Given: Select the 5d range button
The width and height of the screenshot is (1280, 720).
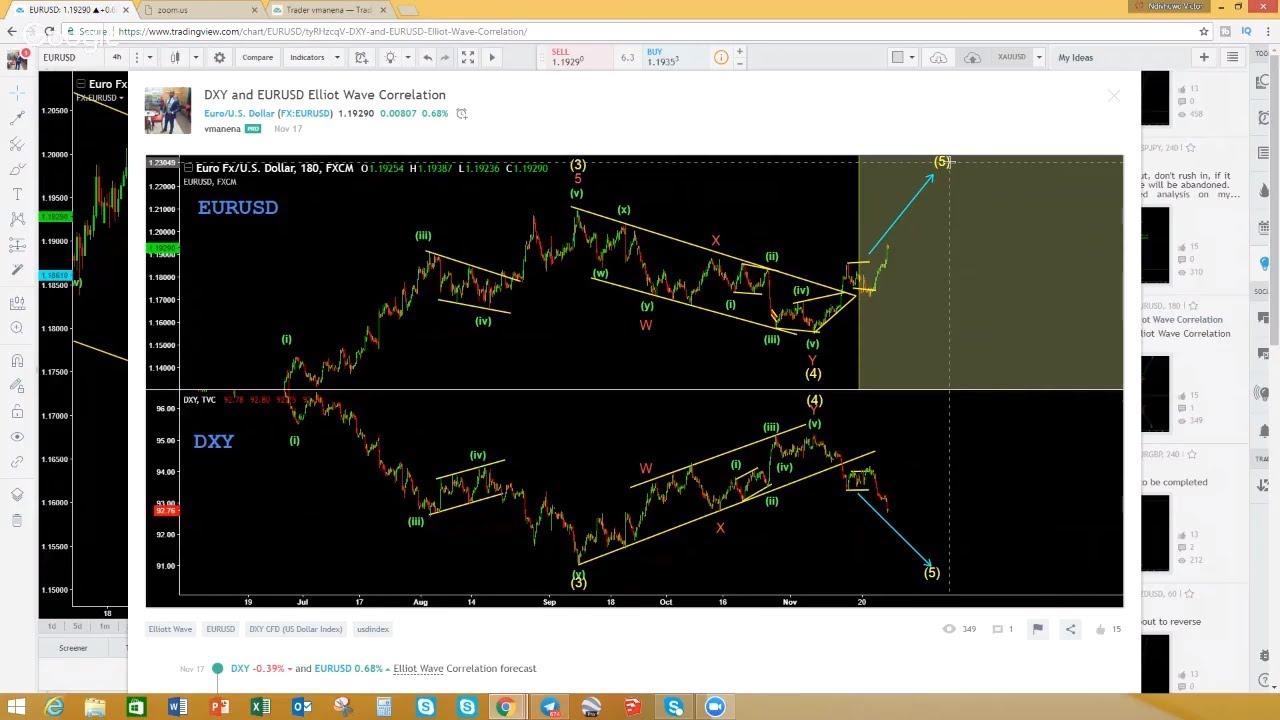Looking at the screenshot, I should [x=77, y=626].
